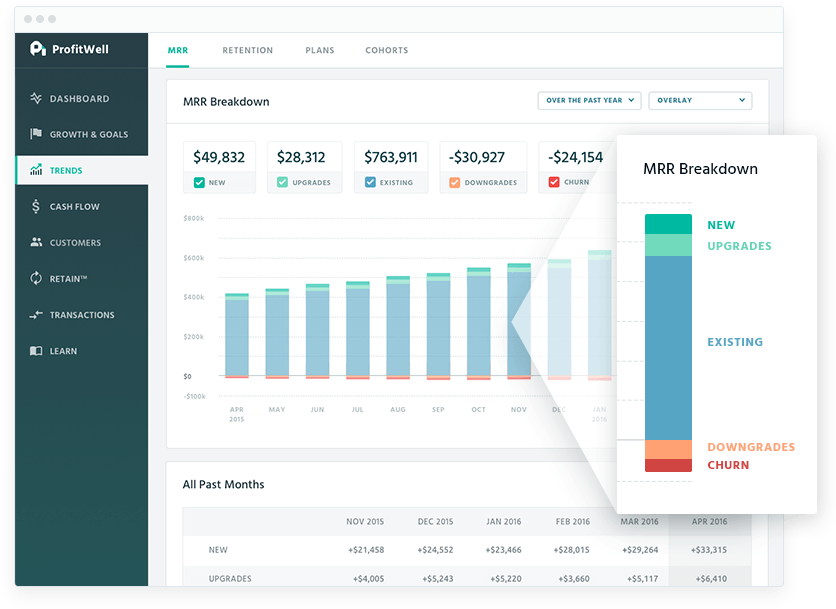Toggle the Downgrades checkbox
This screenshot has width=836, height=609.
[455, 183]
